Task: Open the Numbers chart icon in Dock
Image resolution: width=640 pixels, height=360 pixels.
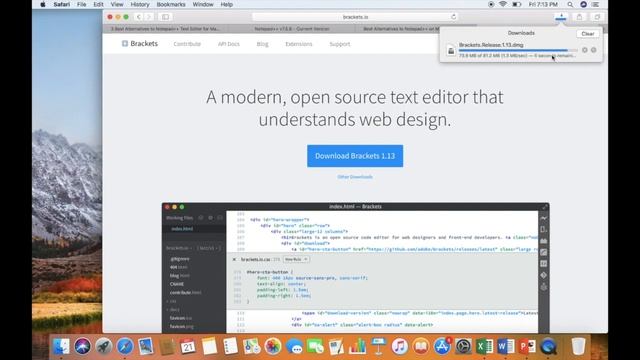Action: click(x=357, y=347)
